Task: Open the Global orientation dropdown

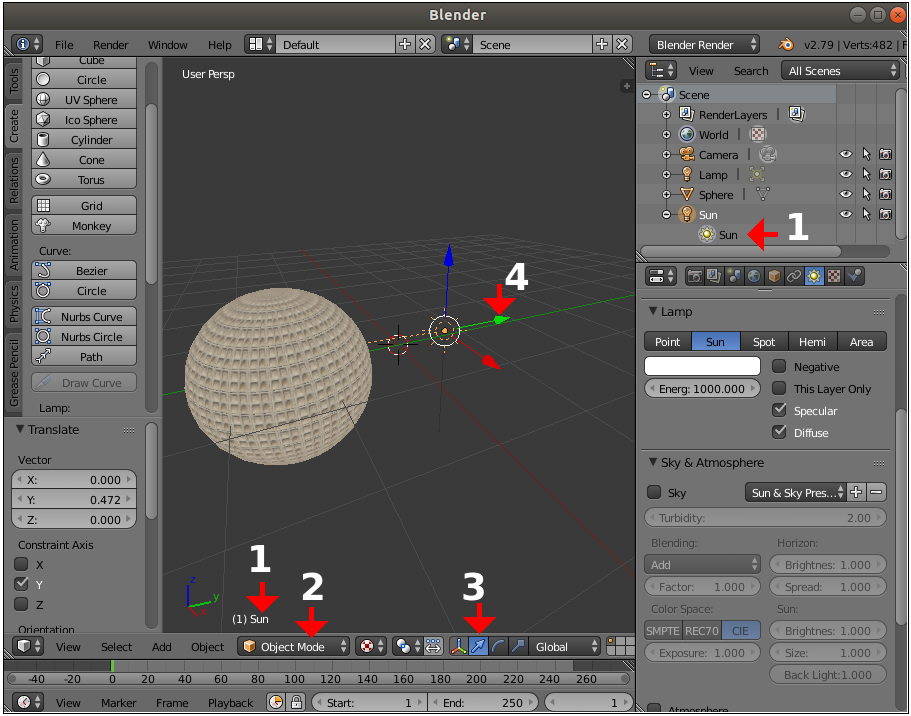Action: (x=564, y=646)
